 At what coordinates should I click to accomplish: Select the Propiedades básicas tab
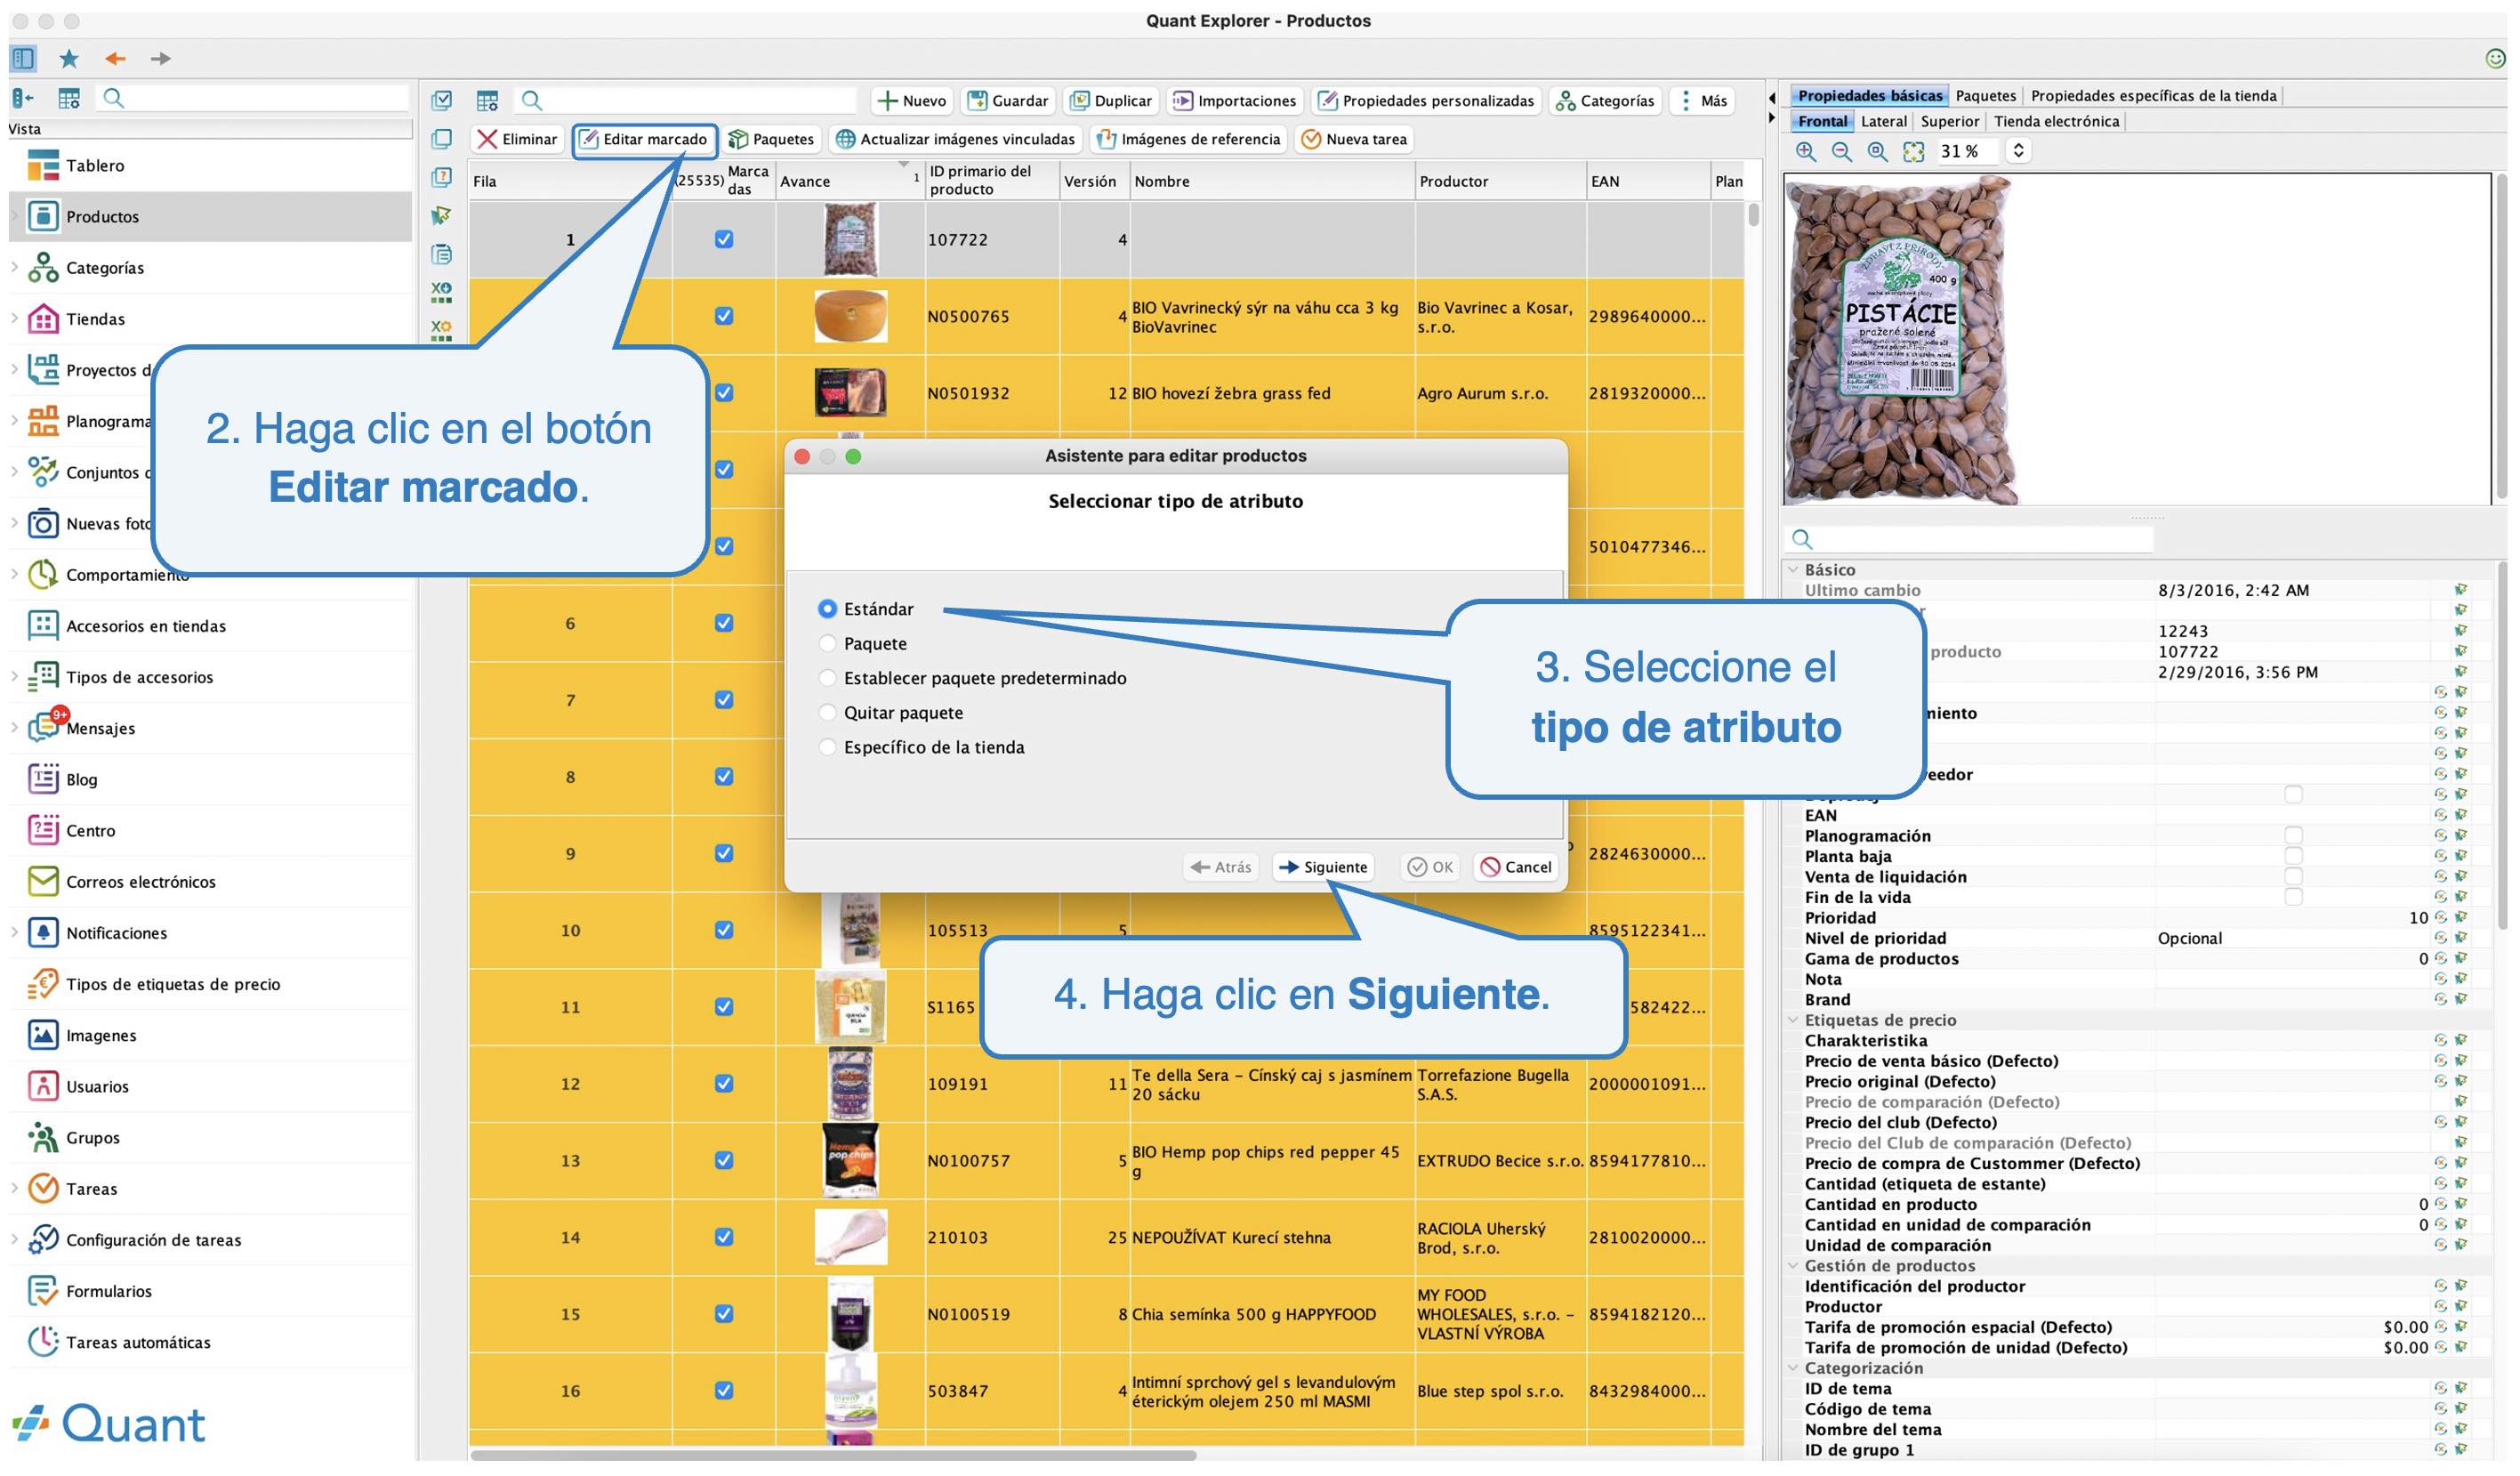tap(1870, 96)
